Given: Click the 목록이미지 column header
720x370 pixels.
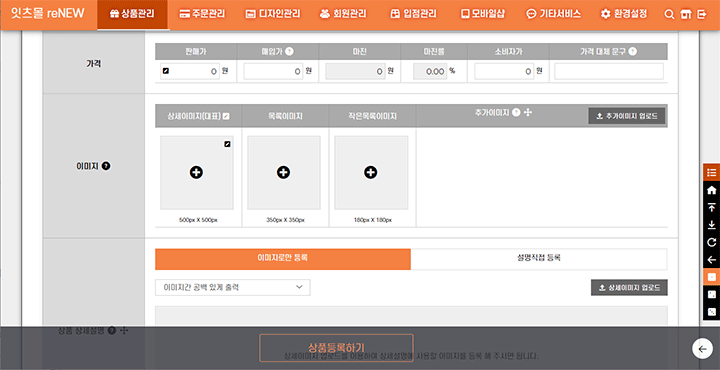Looking at the screenshot, I should 286,116.
